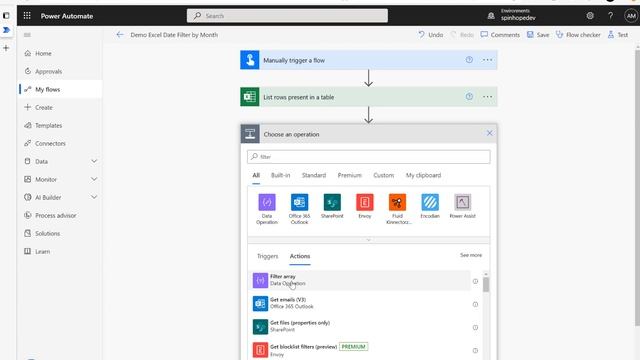
Task: Switch to the My clipboard tab
Action: point(423,176)
